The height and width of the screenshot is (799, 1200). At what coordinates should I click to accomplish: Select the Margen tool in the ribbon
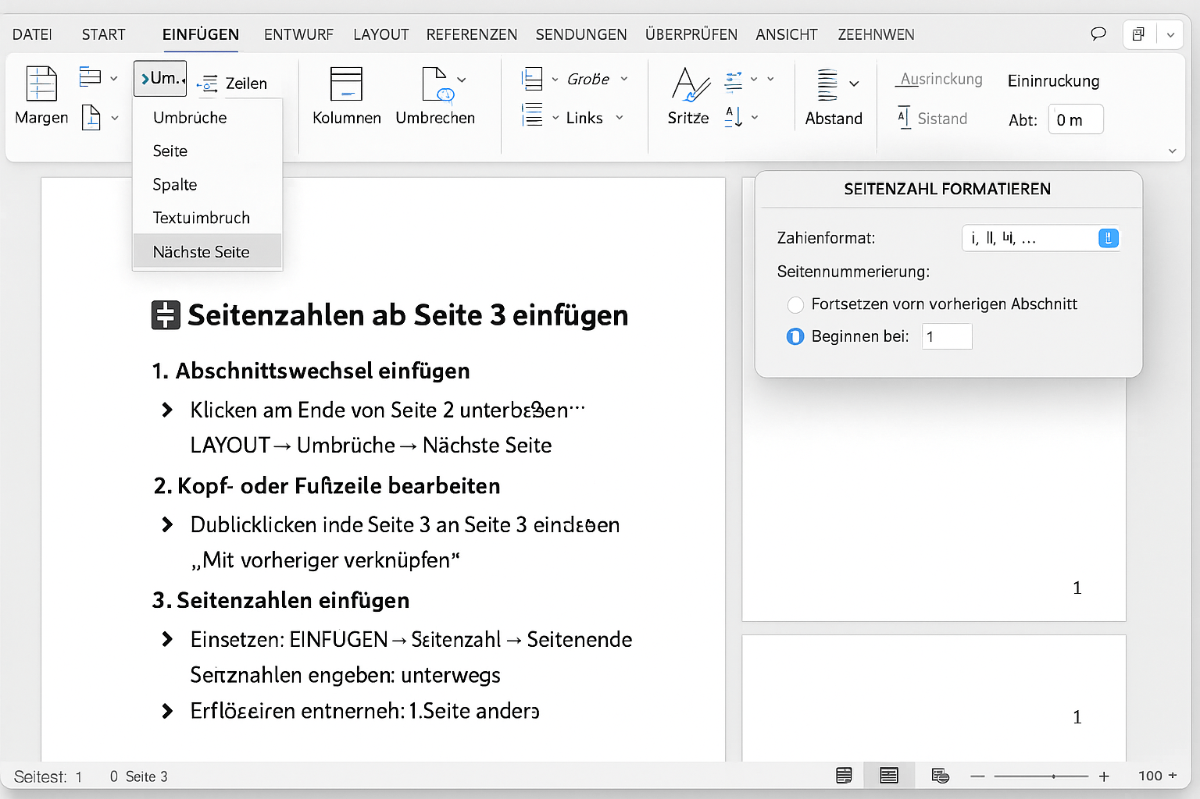(x=40, y=95)
